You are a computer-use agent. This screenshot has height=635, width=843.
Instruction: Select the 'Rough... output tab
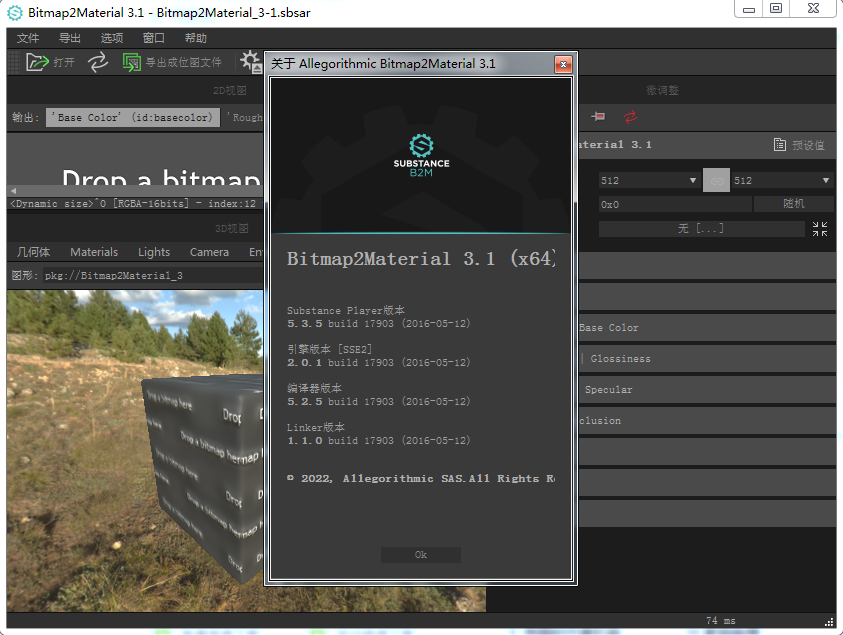245,118
